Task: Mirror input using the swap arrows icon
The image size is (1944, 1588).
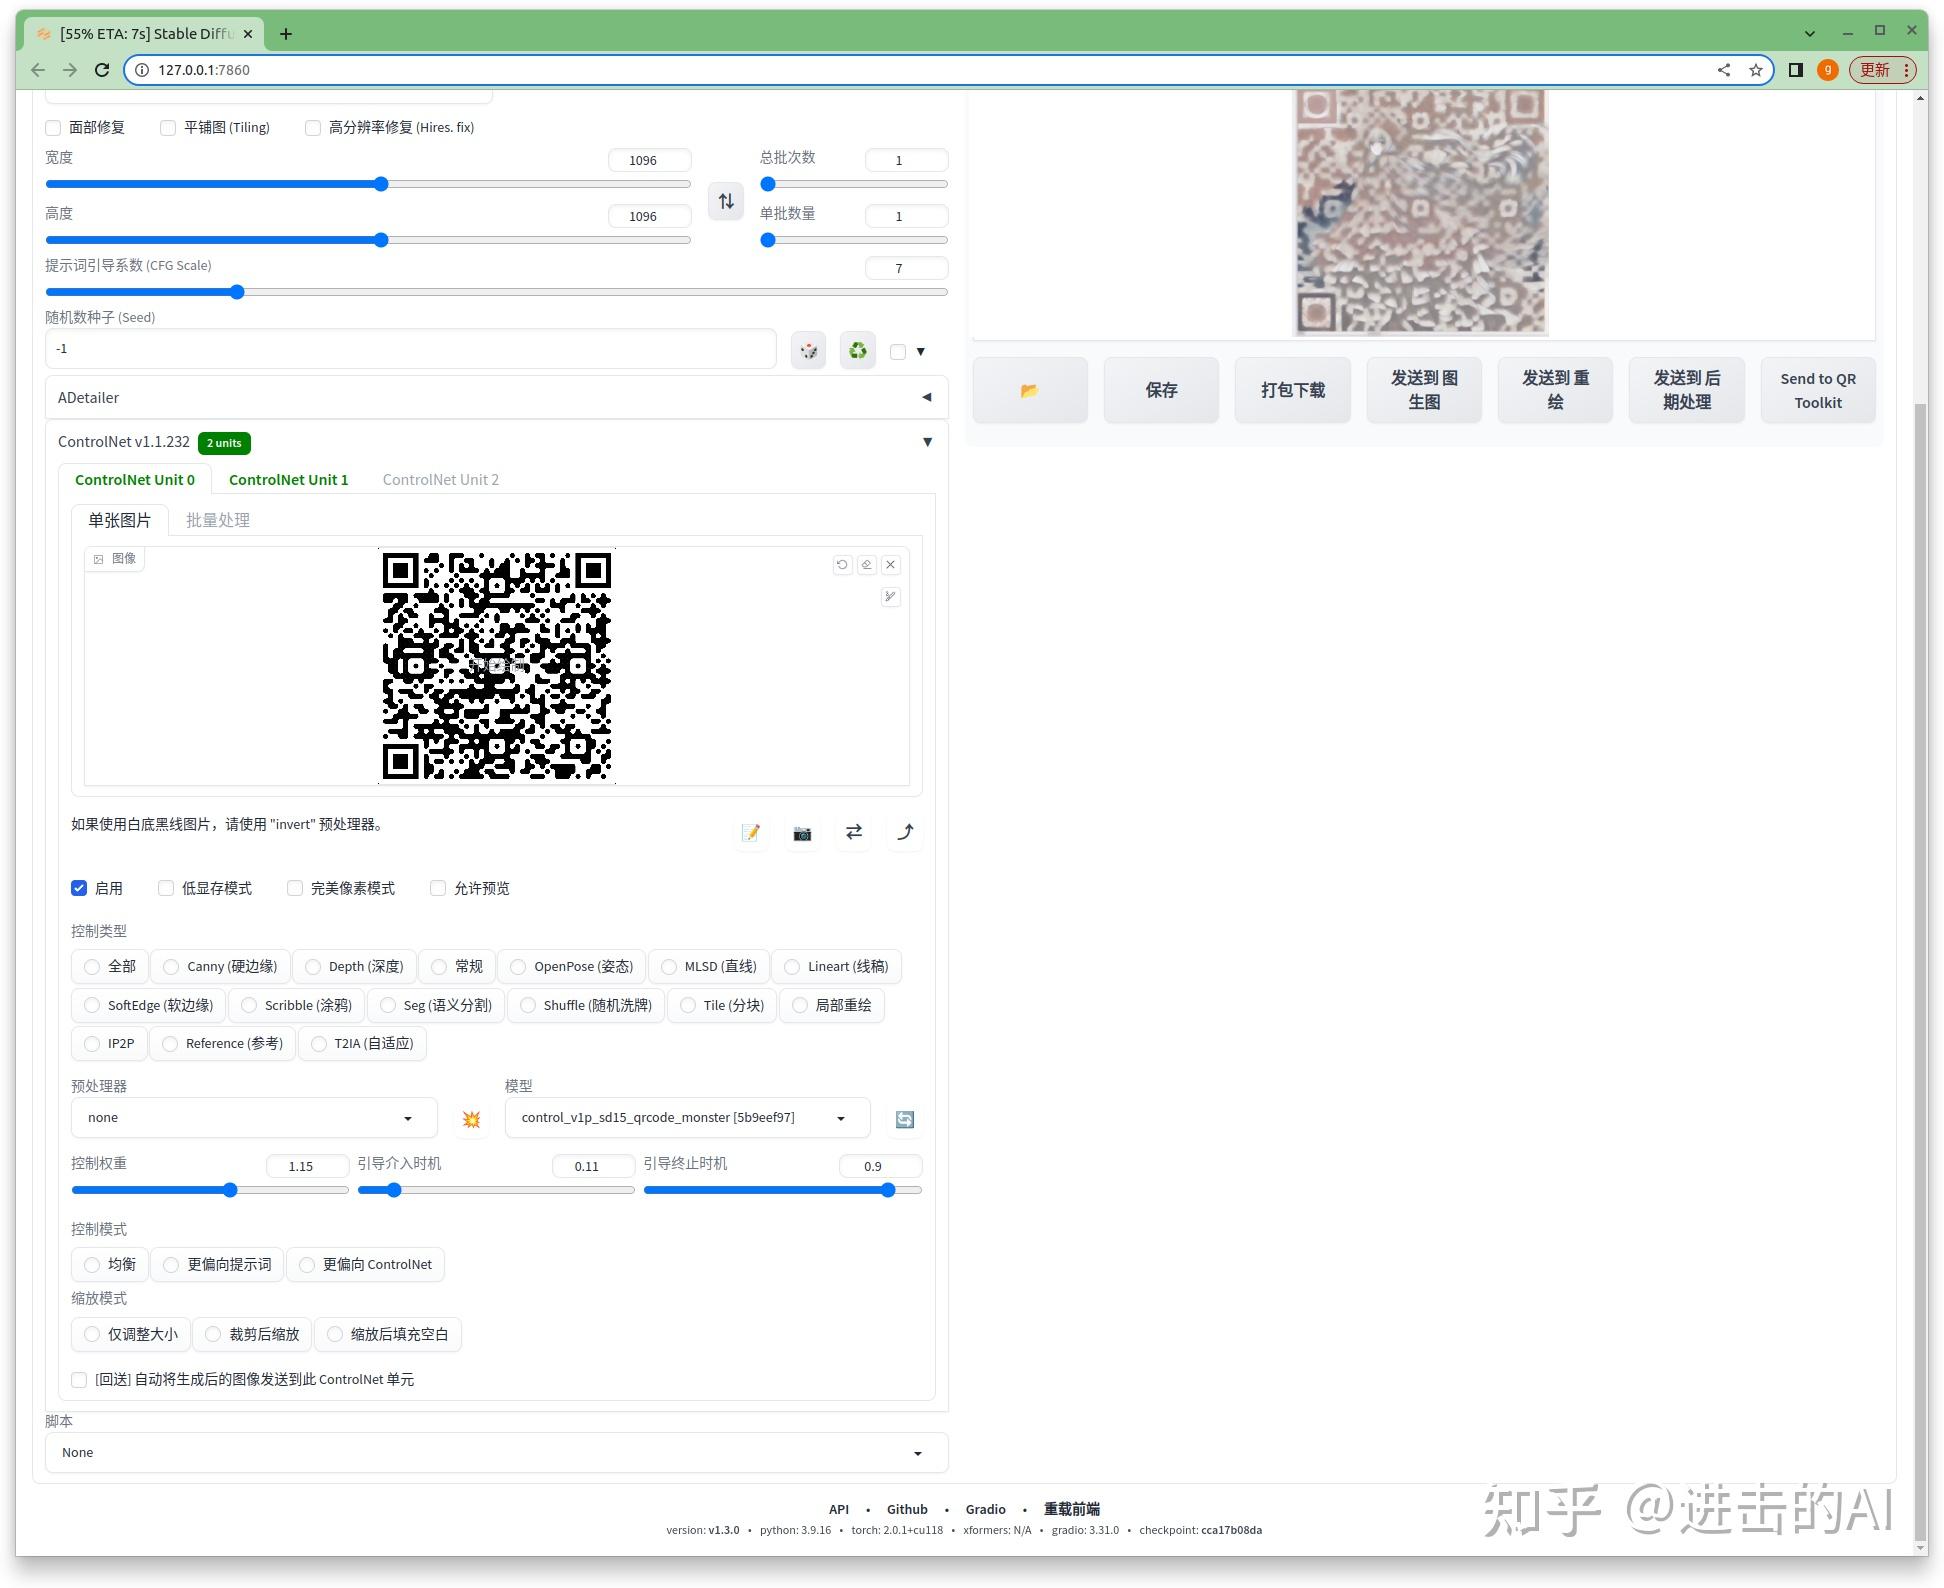Action: (853, 833)
